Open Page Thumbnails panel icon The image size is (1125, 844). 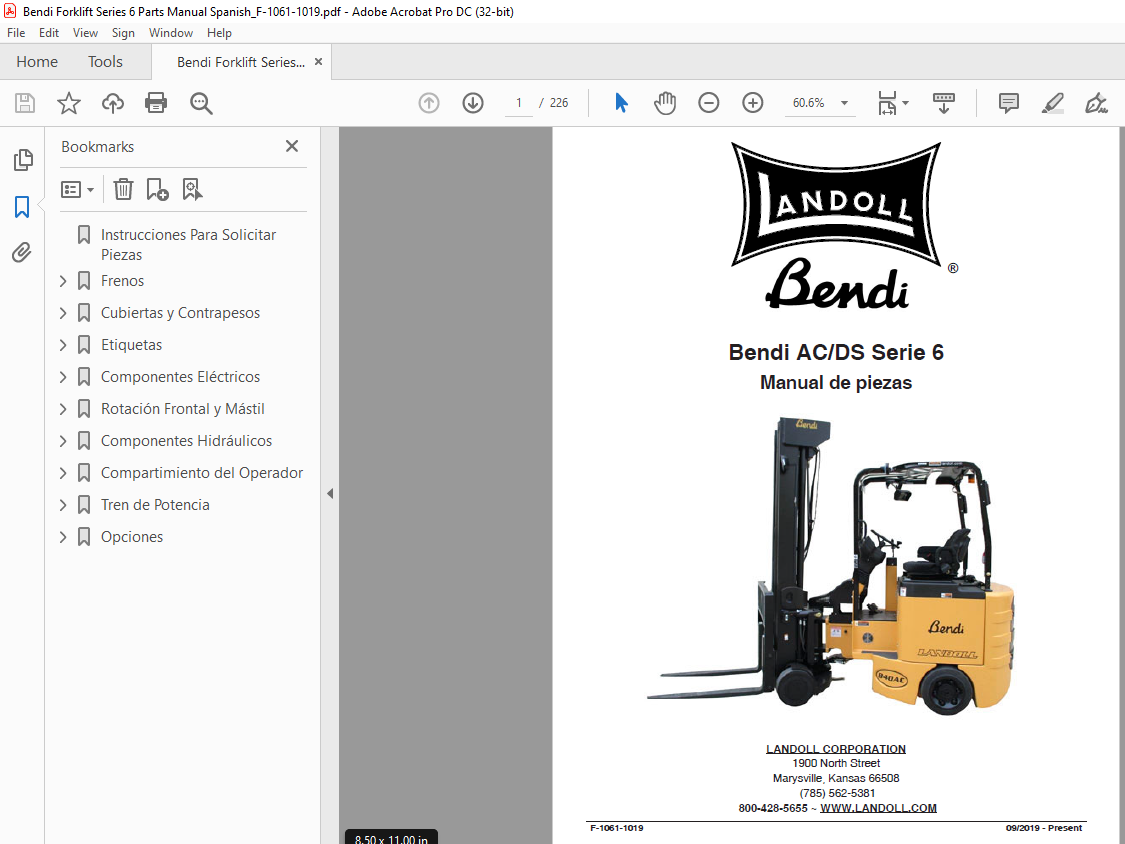tap(23, 159)
